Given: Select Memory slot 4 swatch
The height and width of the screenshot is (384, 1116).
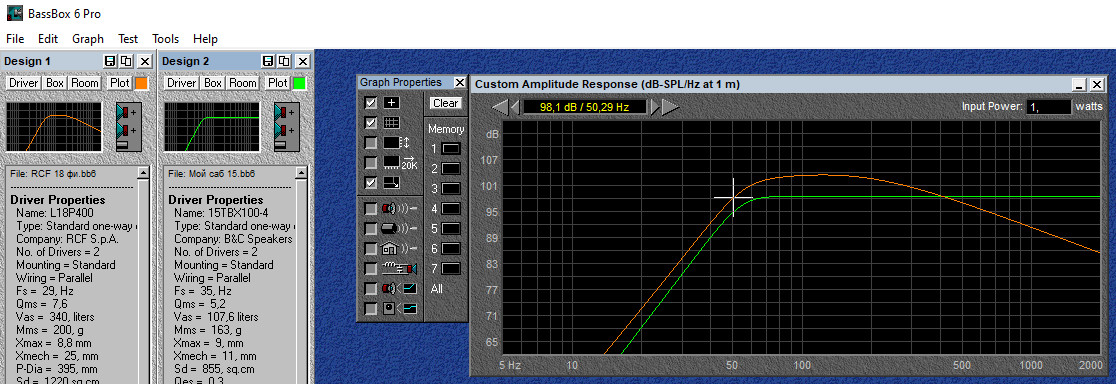Looking at the screenshot, I should click(451, 209).
